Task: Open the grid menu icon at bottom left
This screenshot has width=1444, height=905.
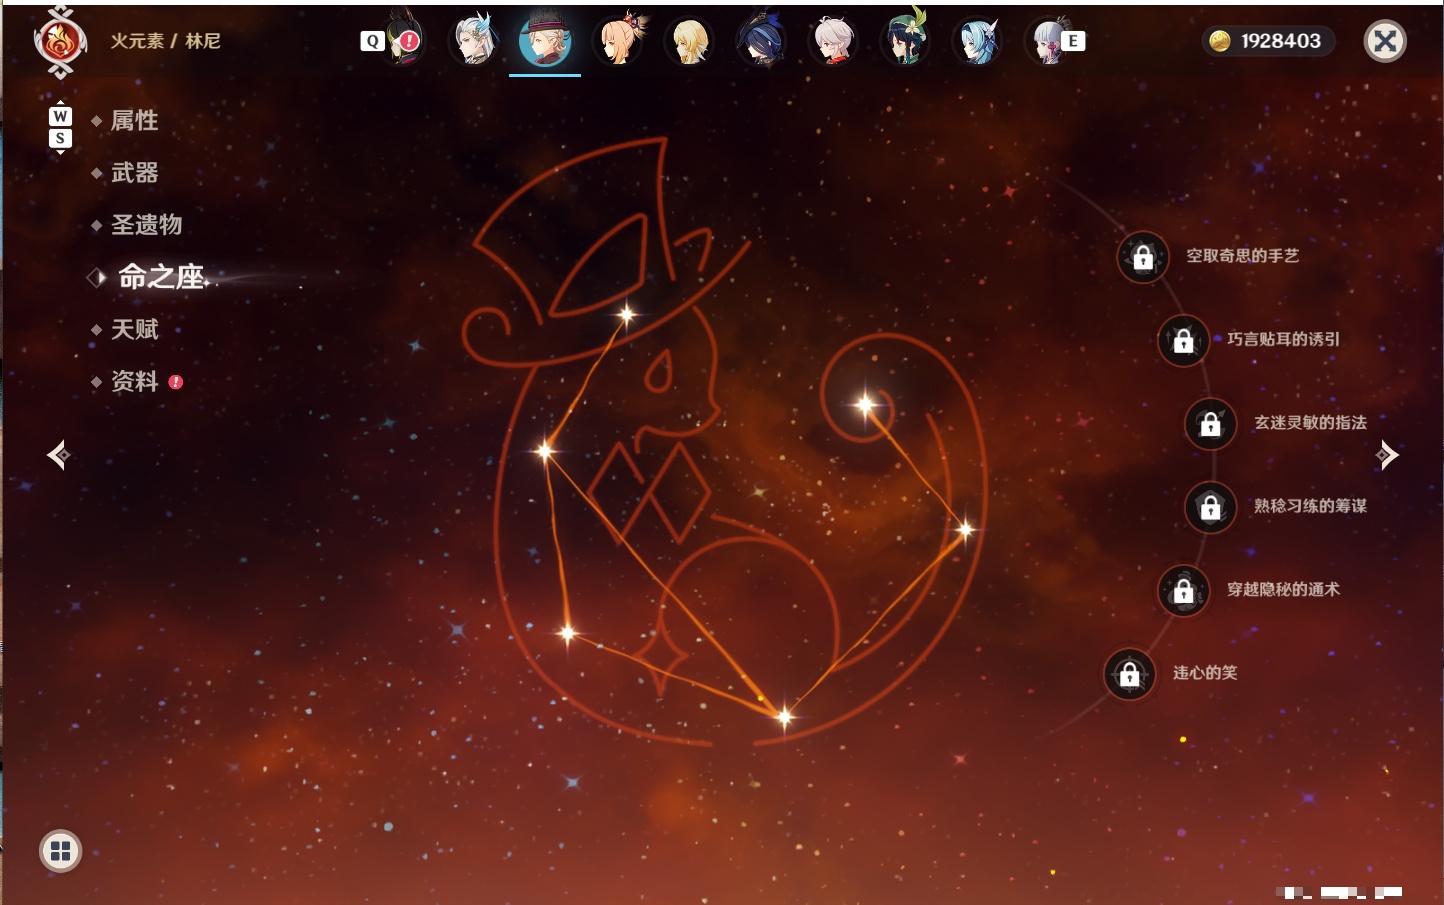Action: point(60,851)
